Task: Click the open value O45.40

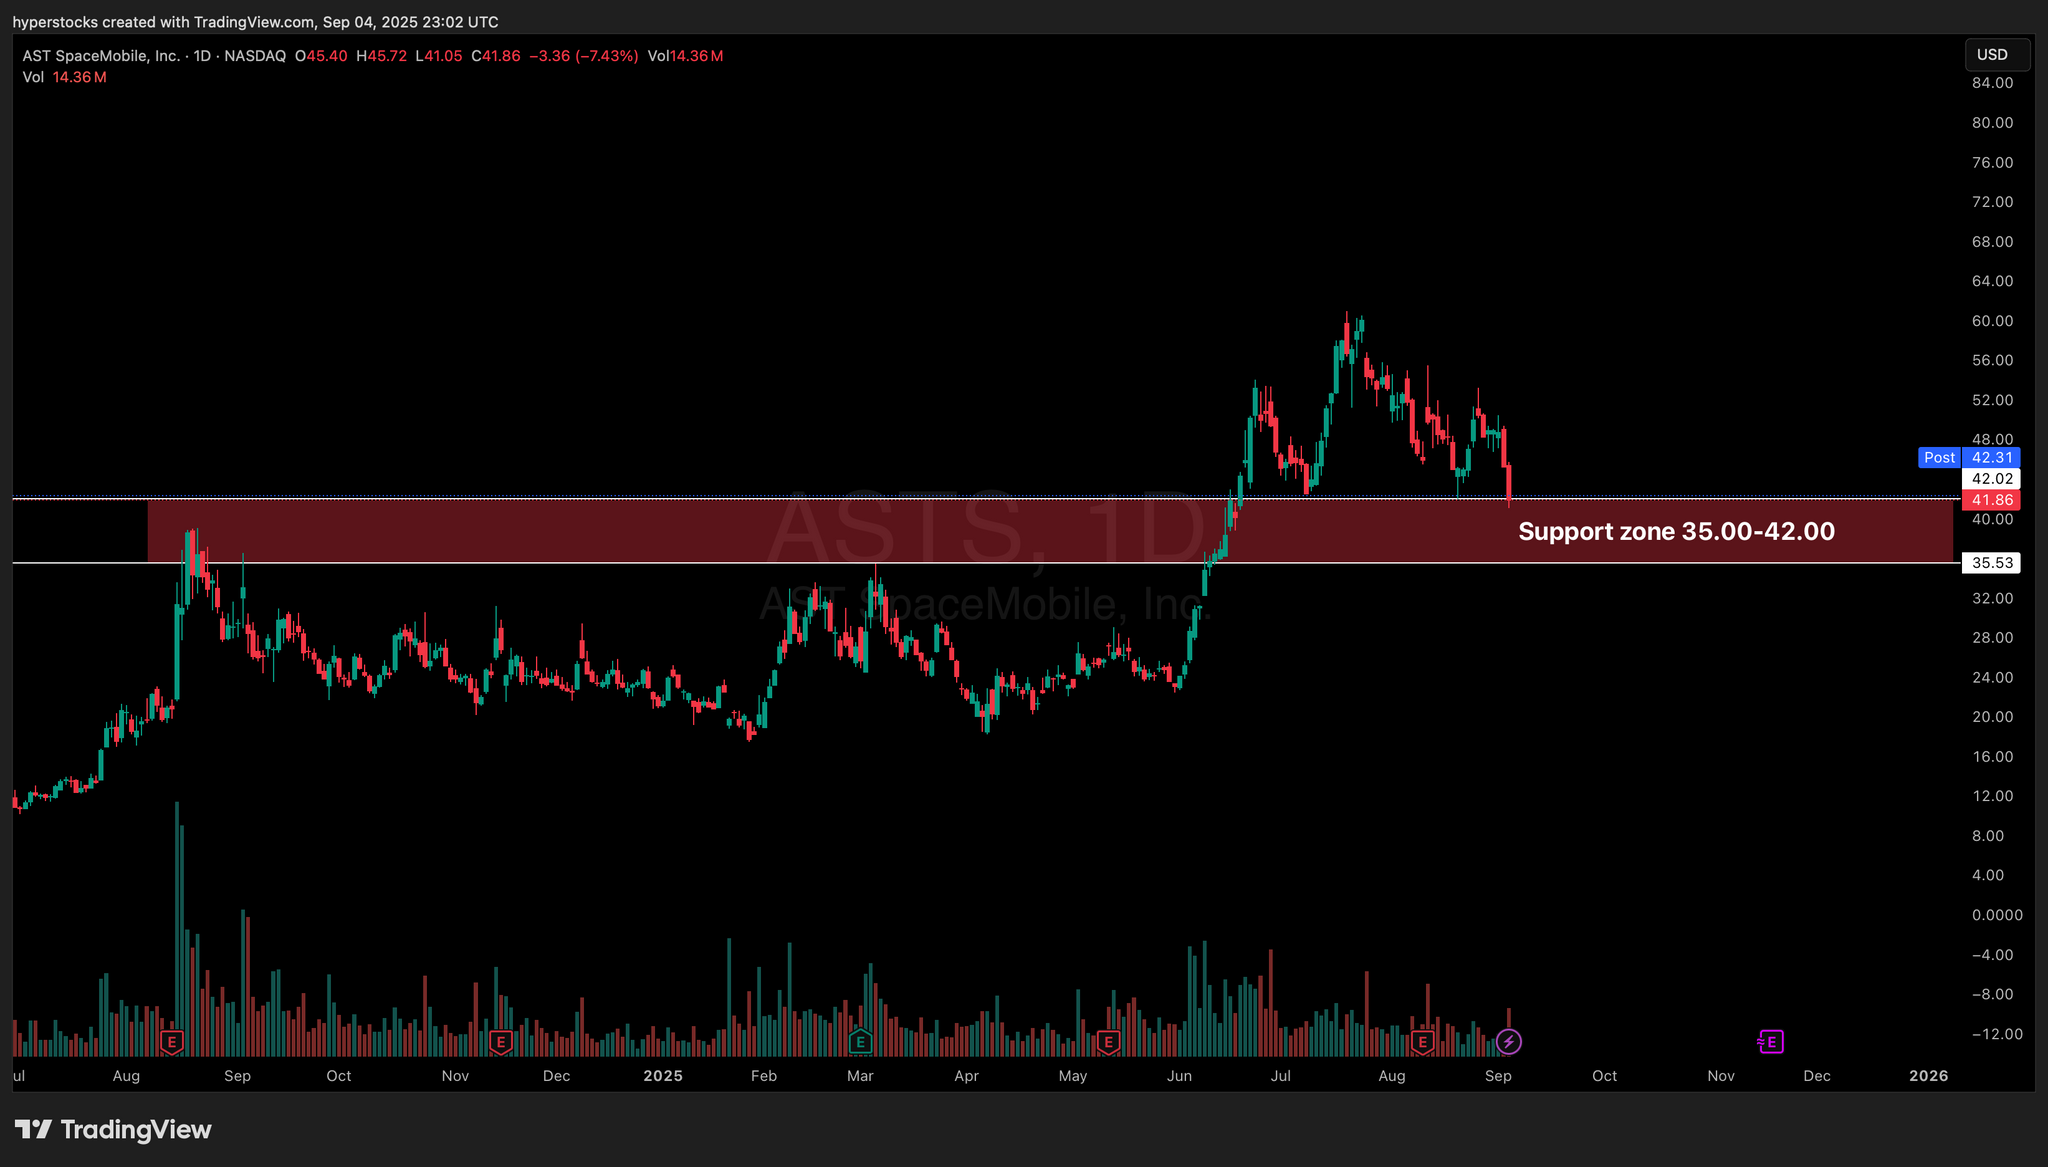Action: pos(321,56)
